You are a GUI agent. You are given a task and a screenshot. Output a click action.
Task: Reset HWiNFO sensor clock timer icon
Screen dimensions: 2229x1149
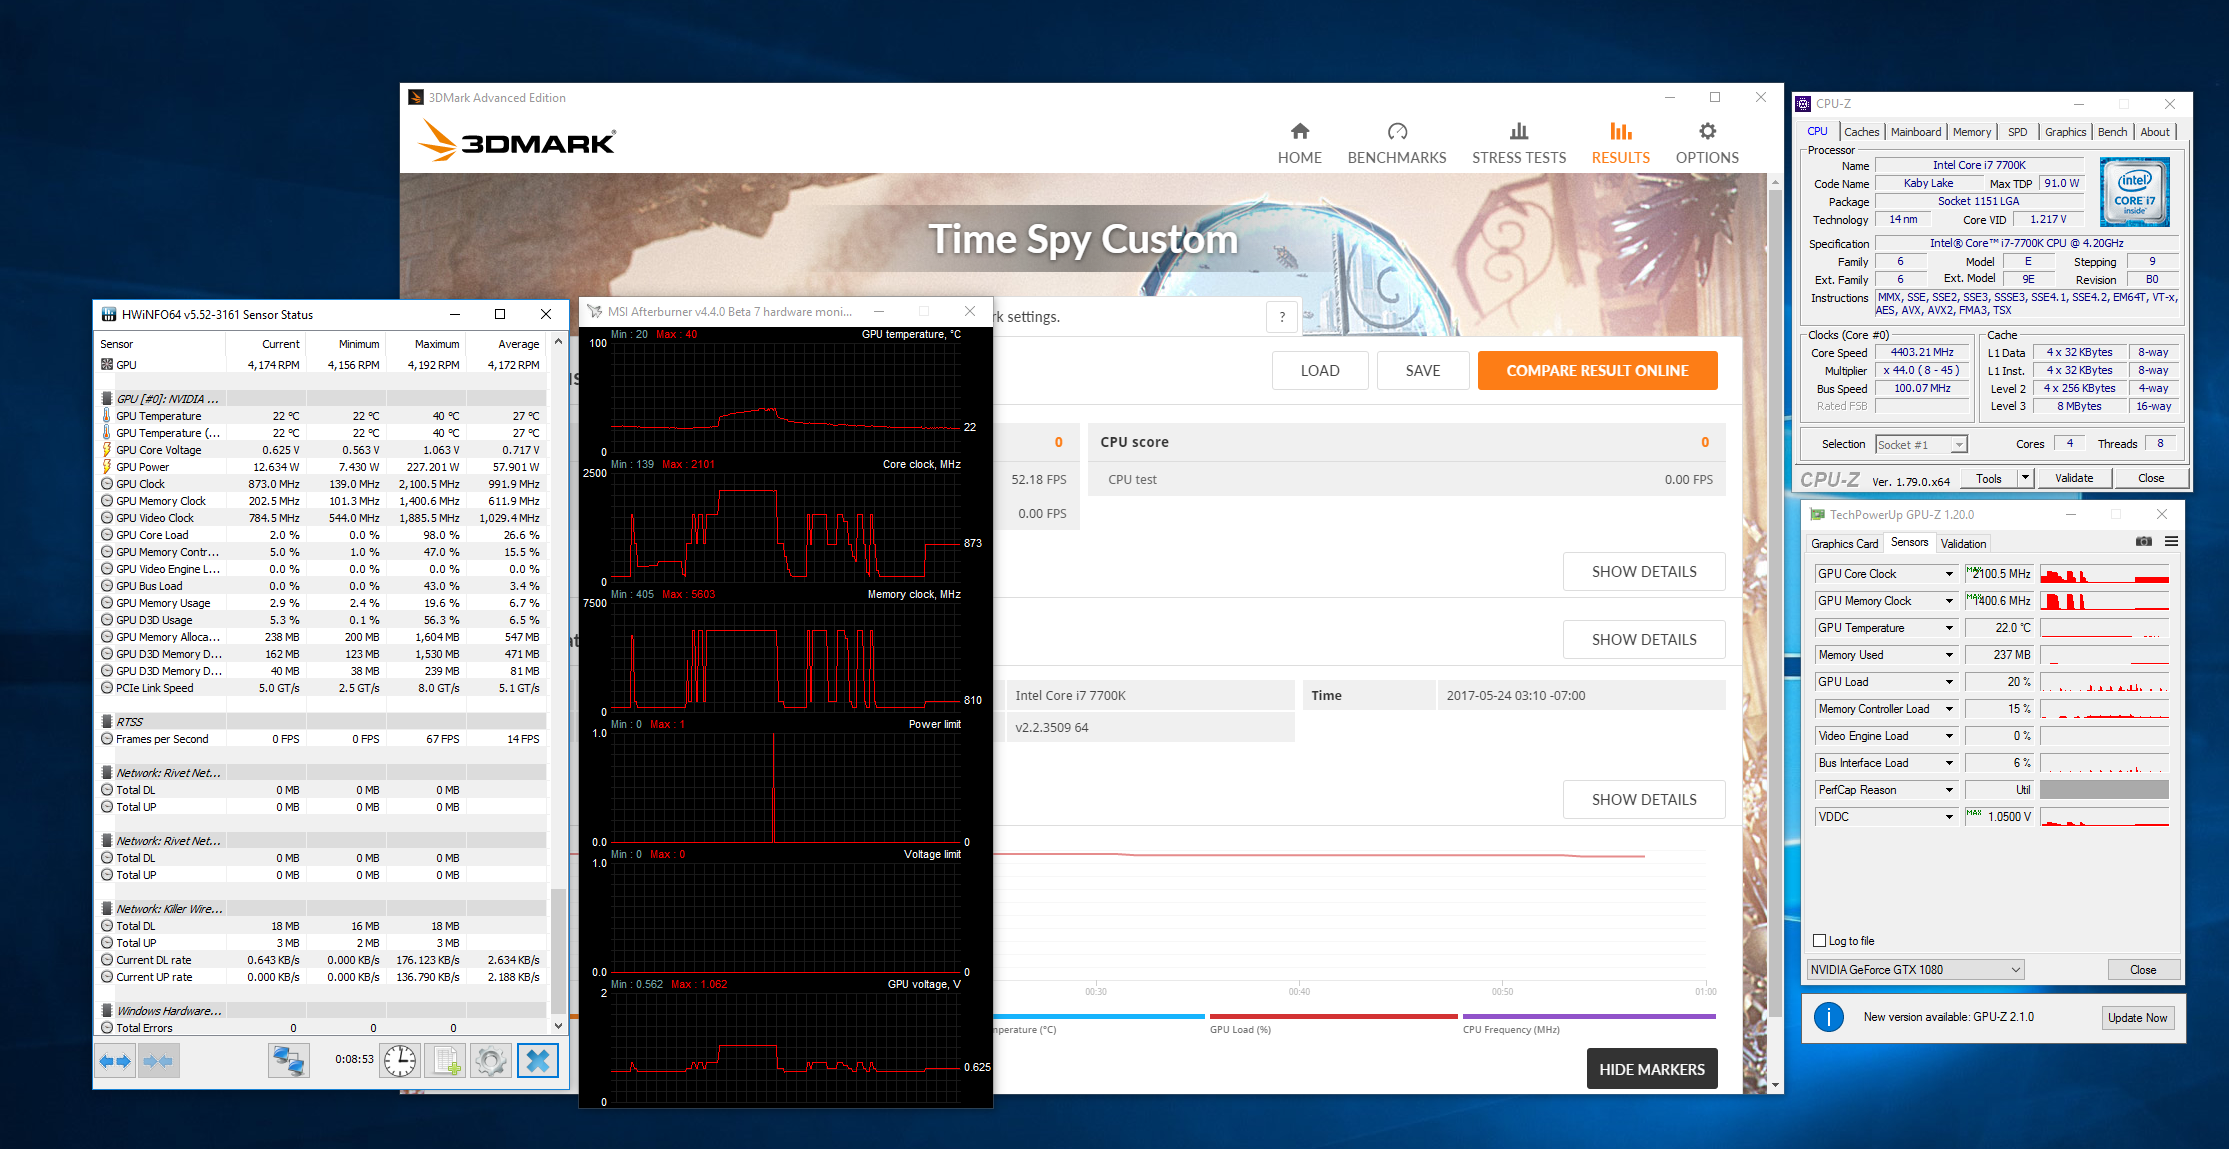[x=400, y=1061]
